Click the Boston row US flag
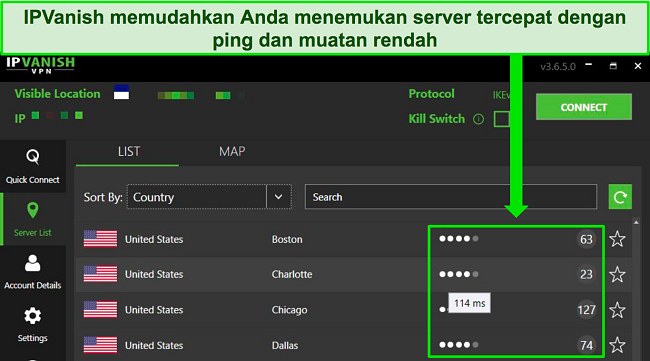Image resolution: width=650 pixels, height=361 pixels. 100,239
